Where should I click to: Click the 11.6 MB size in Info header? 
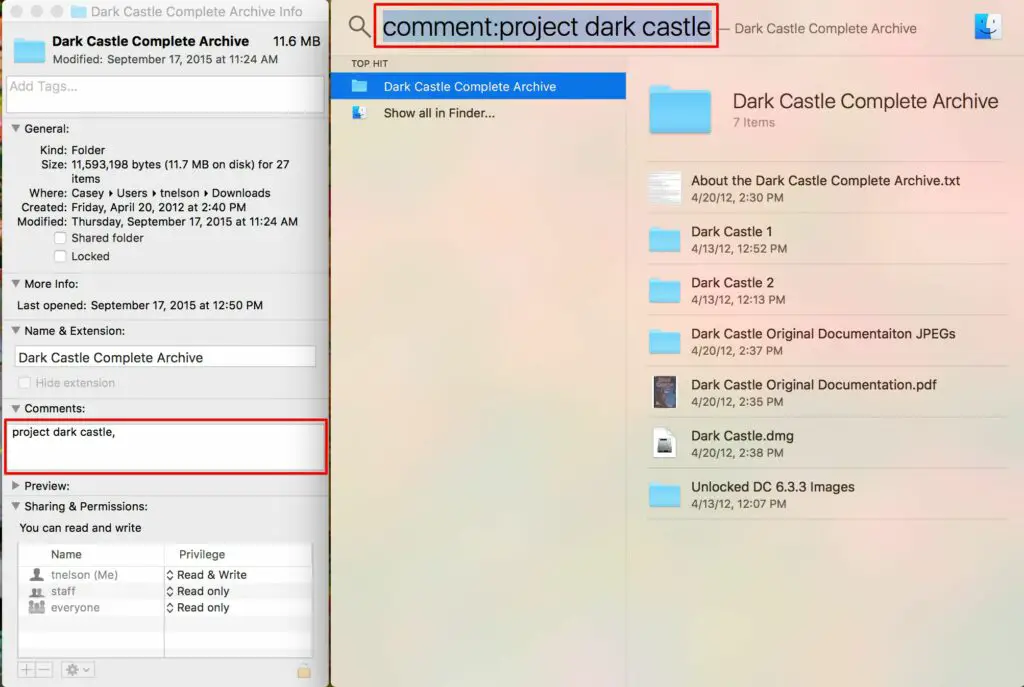pos(296,41)
